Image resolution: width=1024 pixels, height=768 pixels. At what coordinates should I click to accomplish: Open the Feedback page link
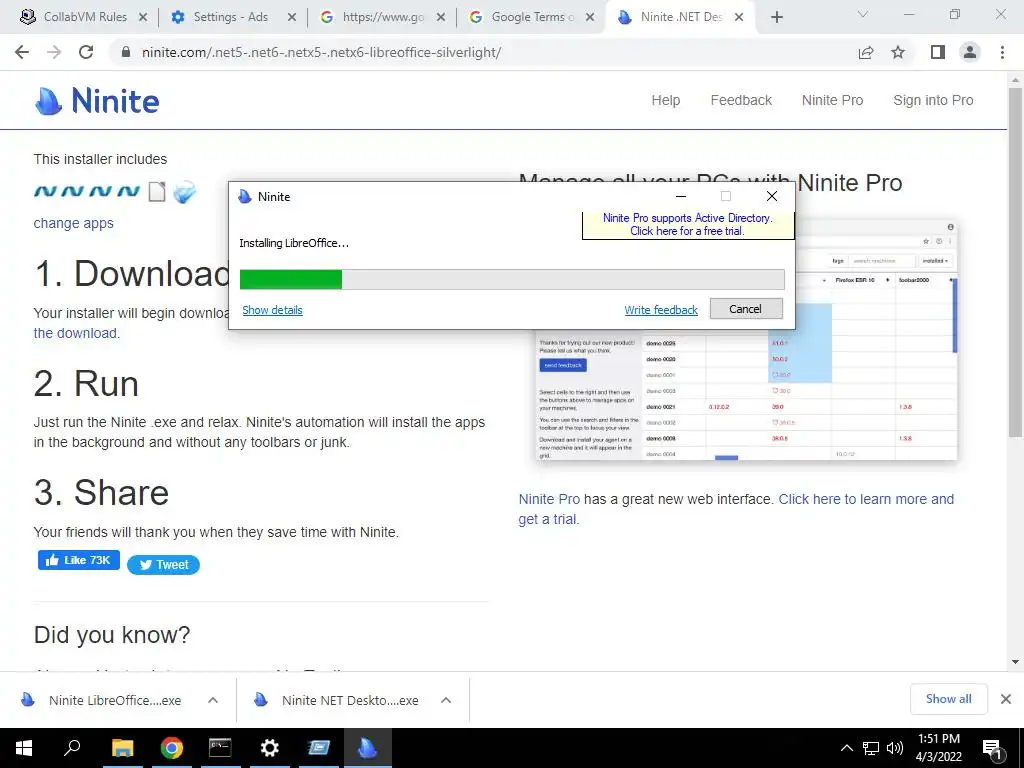click(741, 100)
